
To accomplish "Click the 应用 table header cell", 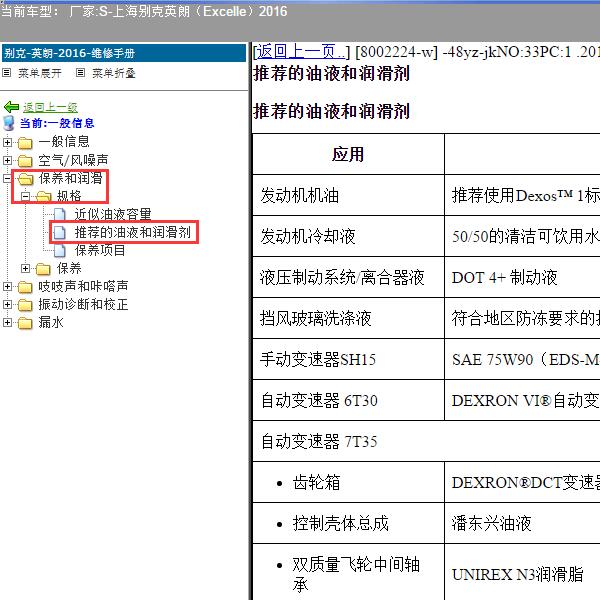I will coord(348,154).
